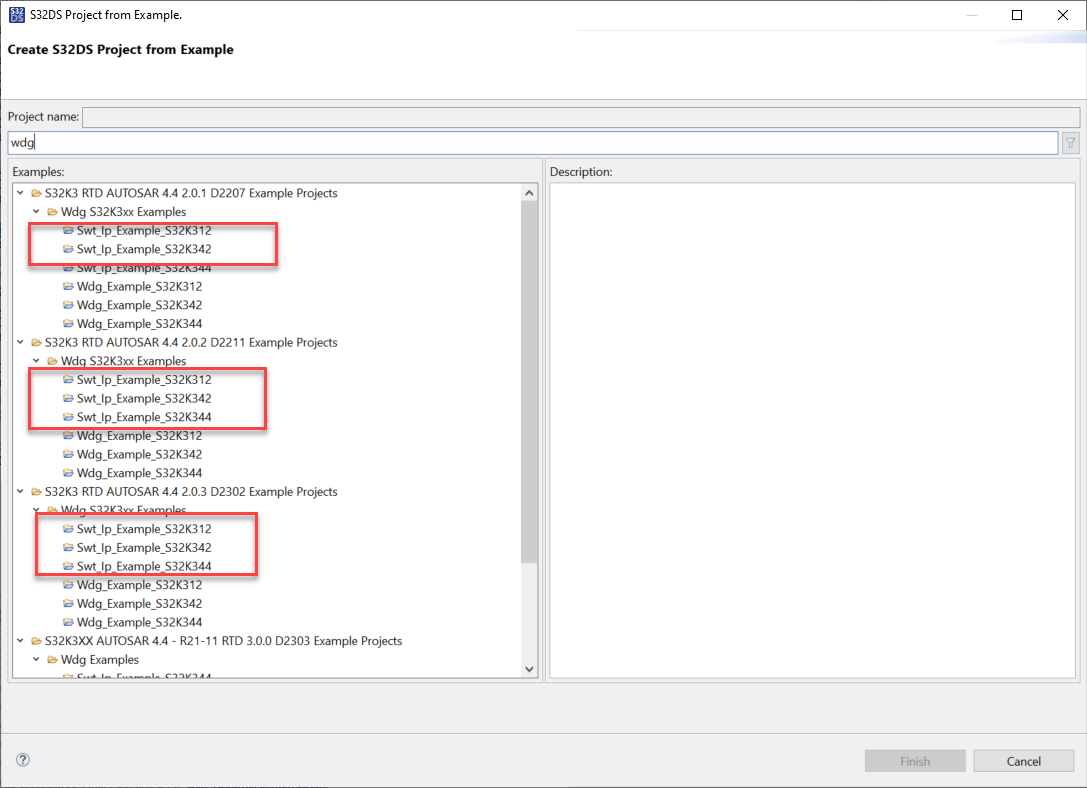Click the filter funnel icon beside search field
The width and height of the screenshot is (1087, 788).
[x=1070, y=143]
